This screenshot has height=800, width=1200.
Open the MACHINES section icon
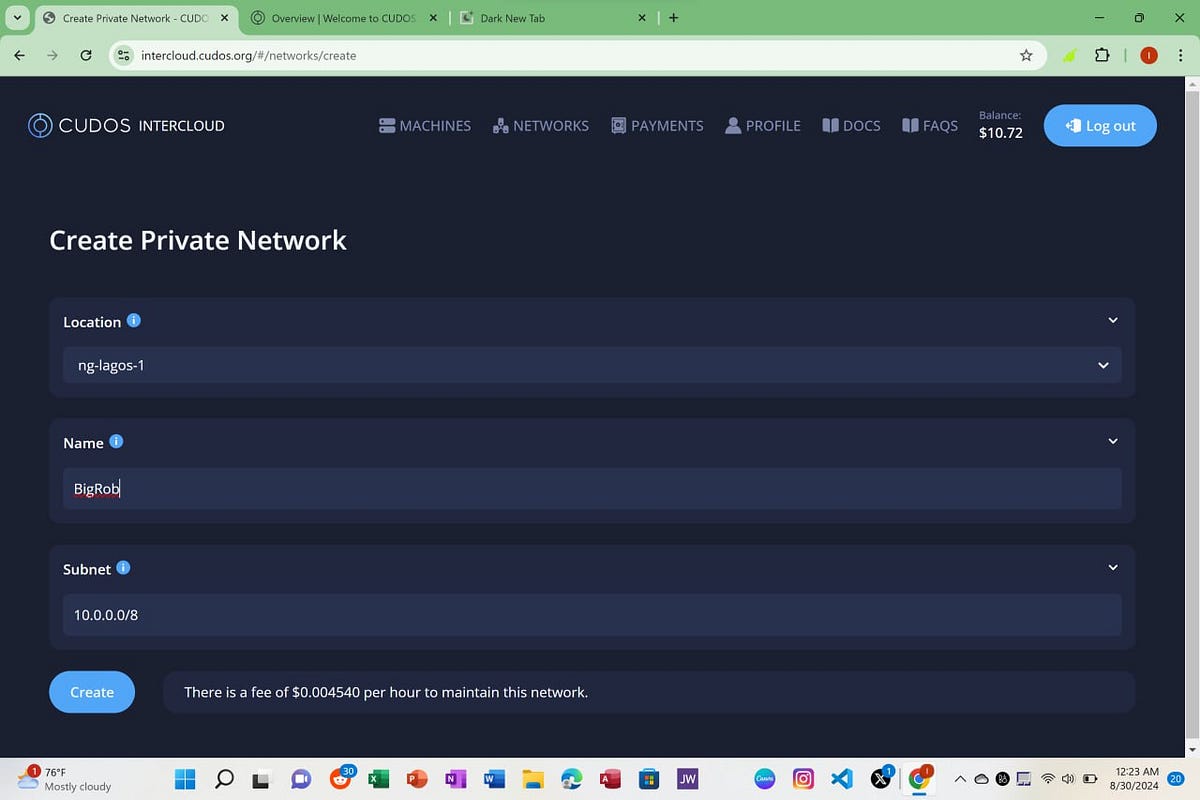tap(388, 124)
